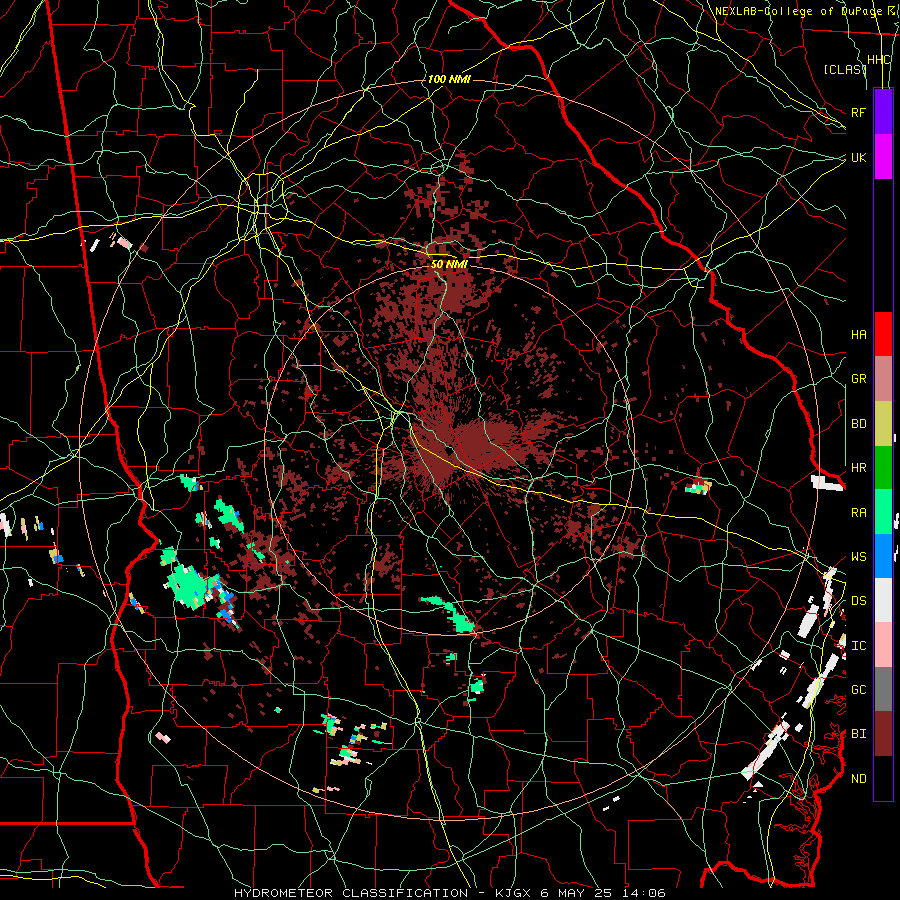Viewport: 900px width, 900px height.
Task: Click the "GC" legend label
Action: pos(858,690)
